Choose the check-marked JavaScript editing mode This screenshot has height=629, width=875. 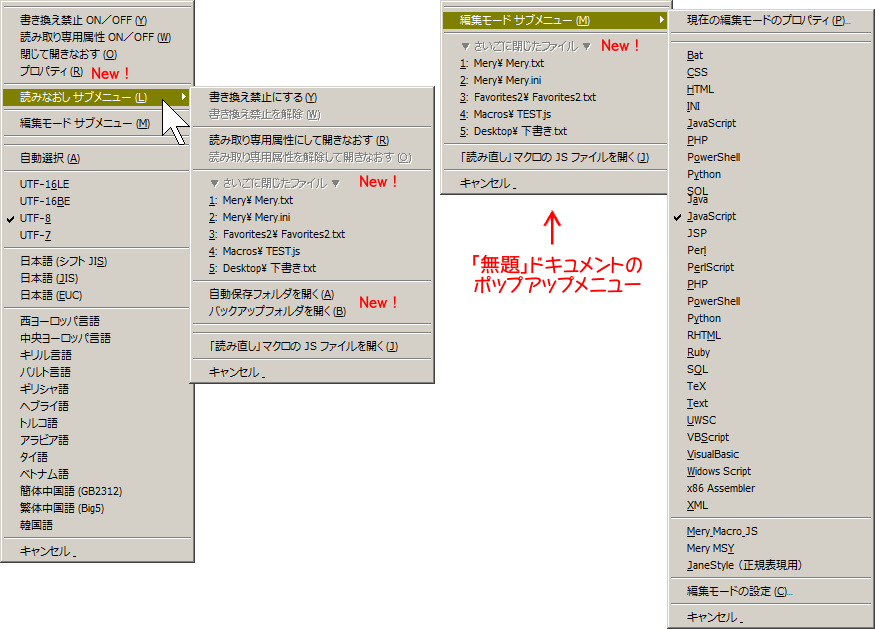tap(711, 216)
